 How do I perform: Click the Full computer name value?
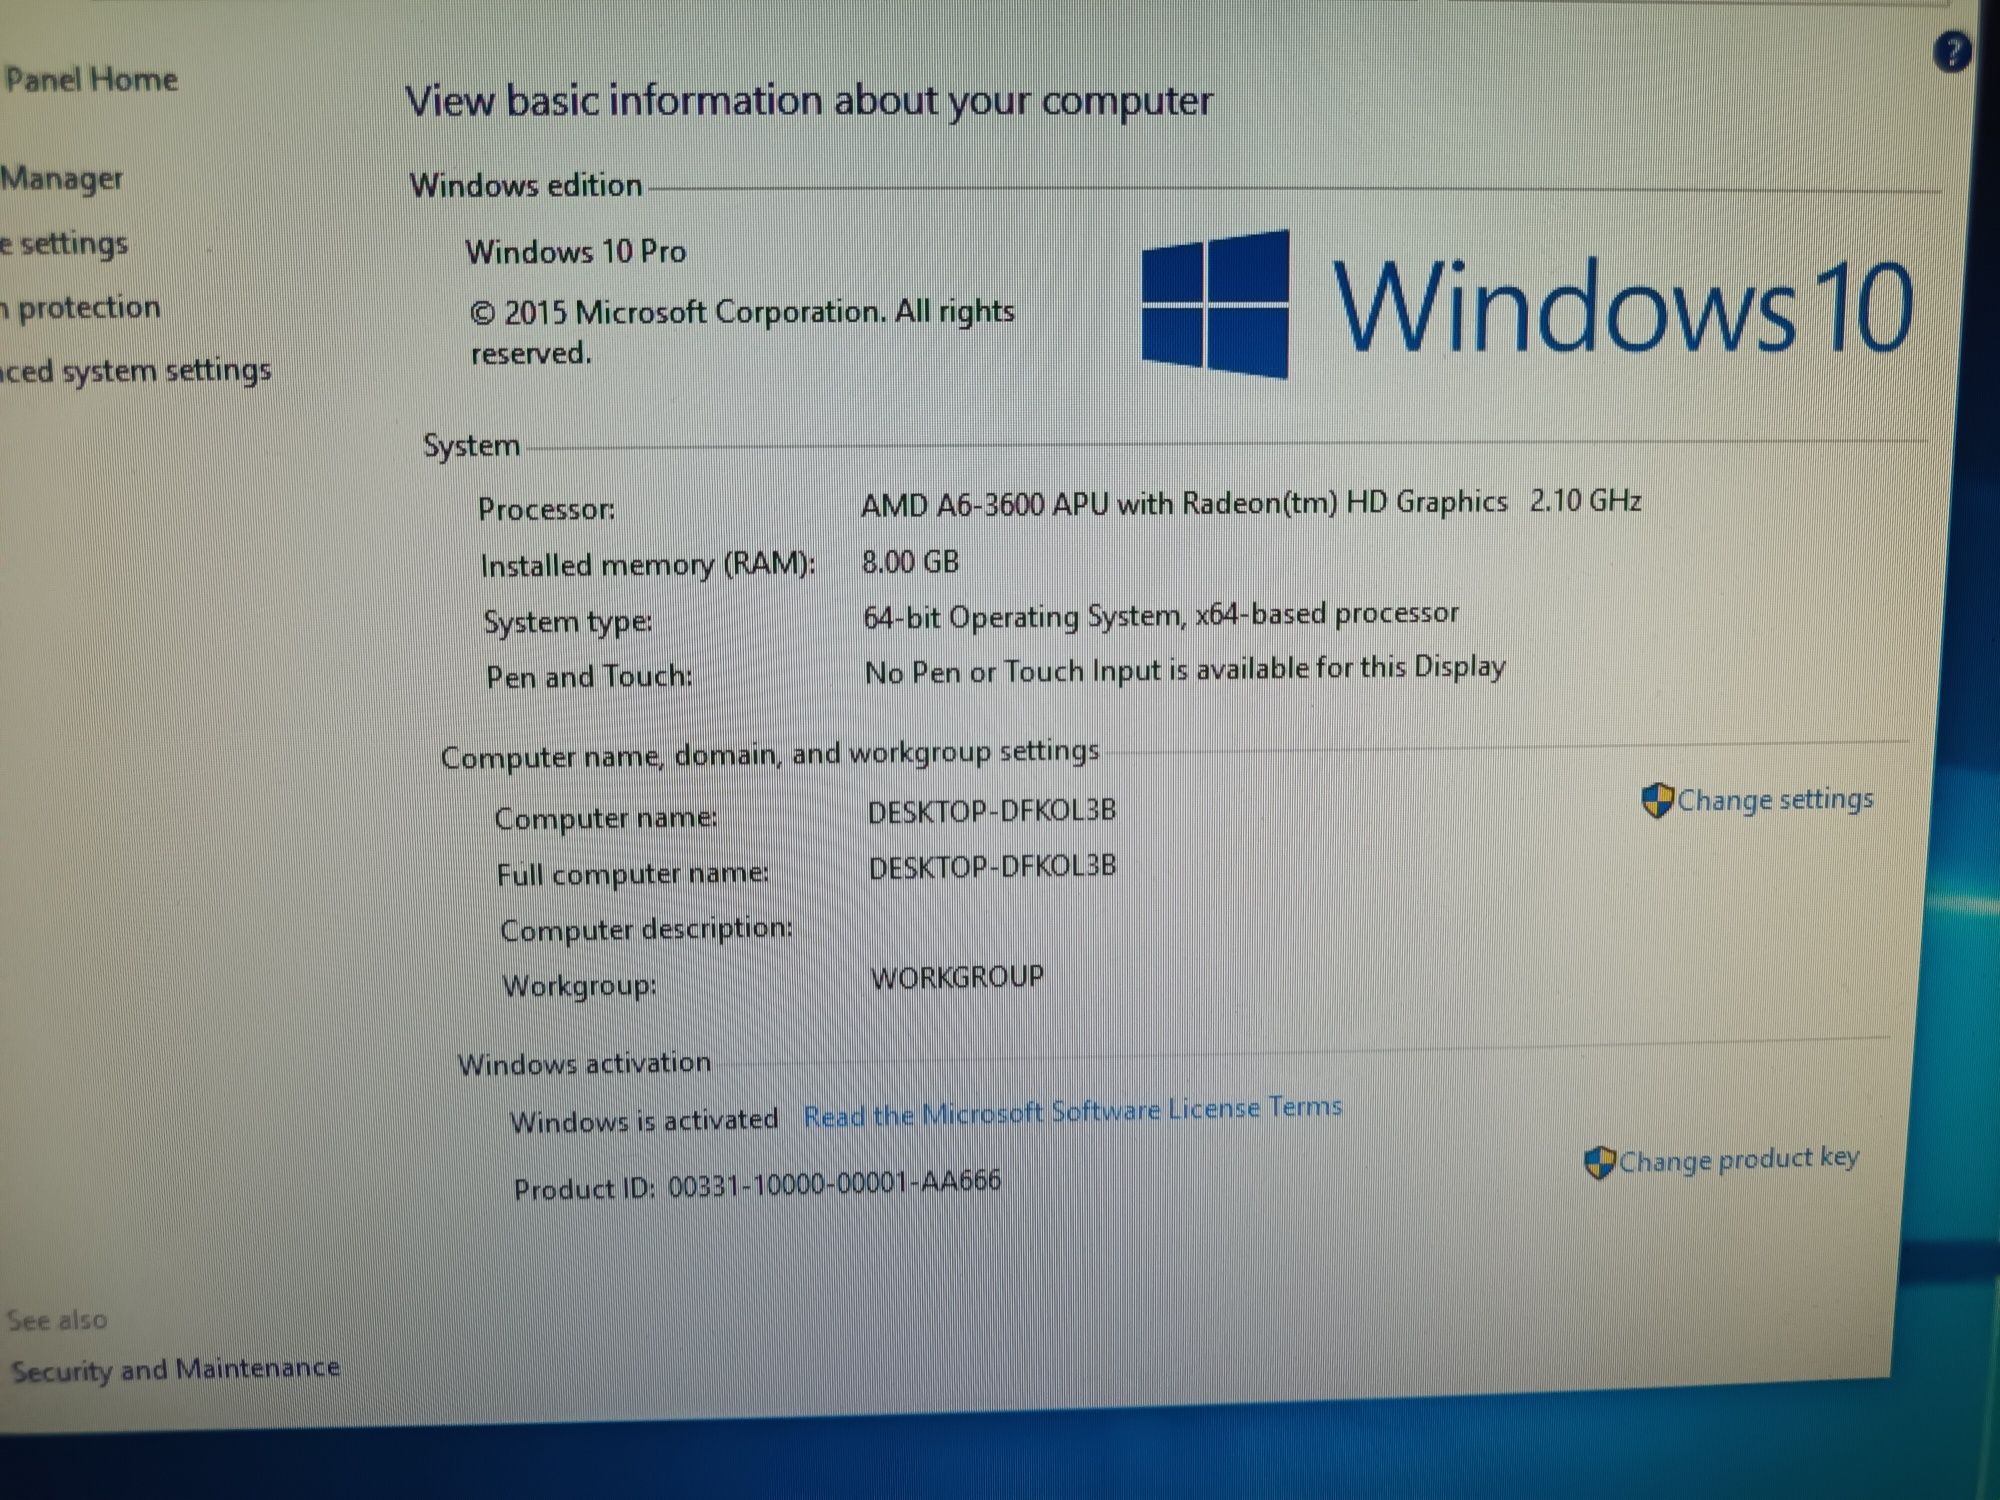992,867
